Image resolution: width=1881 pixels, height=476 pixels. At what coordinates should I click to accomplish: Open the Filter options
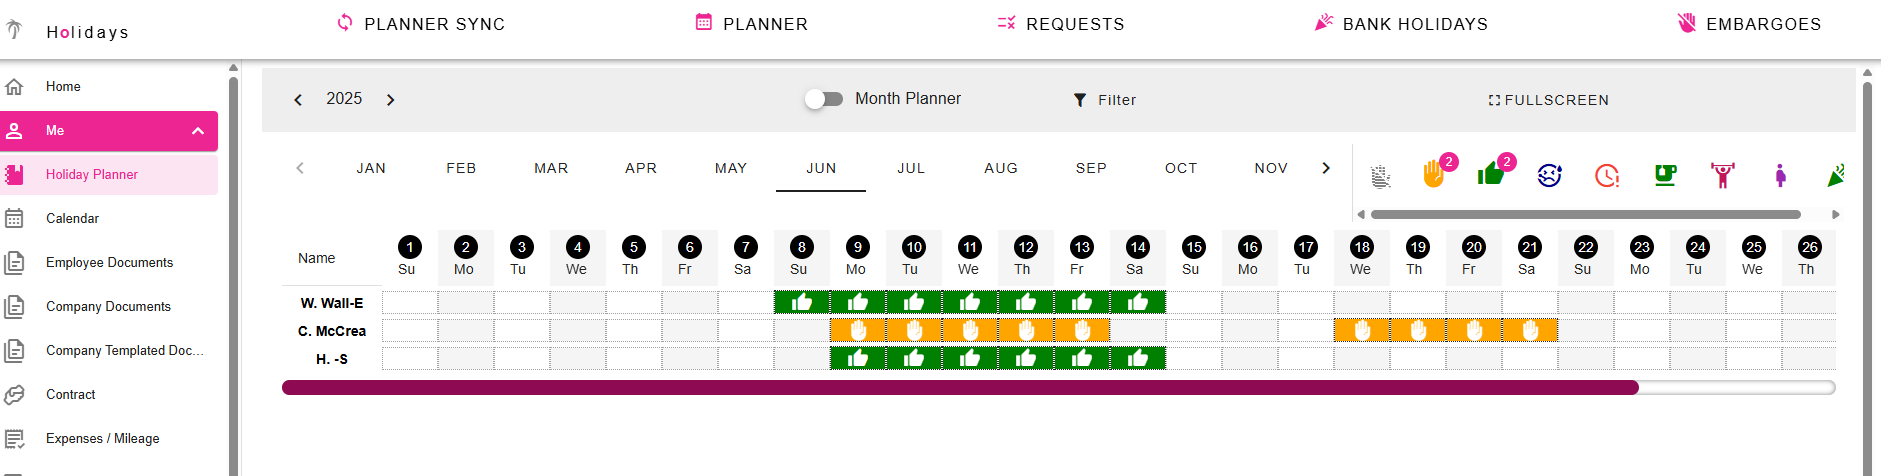pyautogui.click(x=1104, y=100)
